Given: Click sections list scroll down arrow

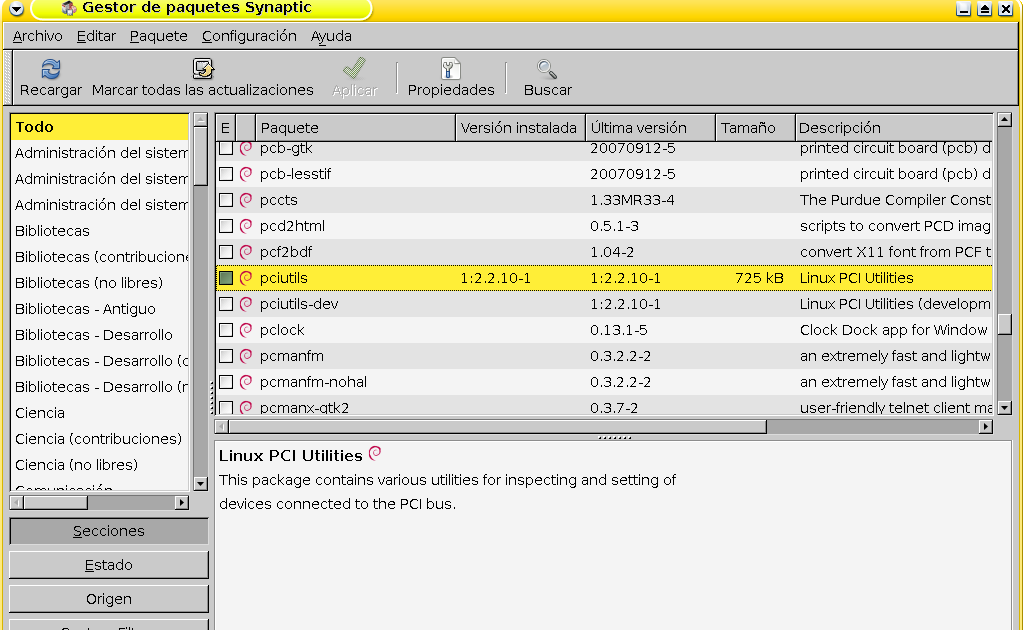Looking at the screenshot, I should pyautogui.click(x=201, y=484).
